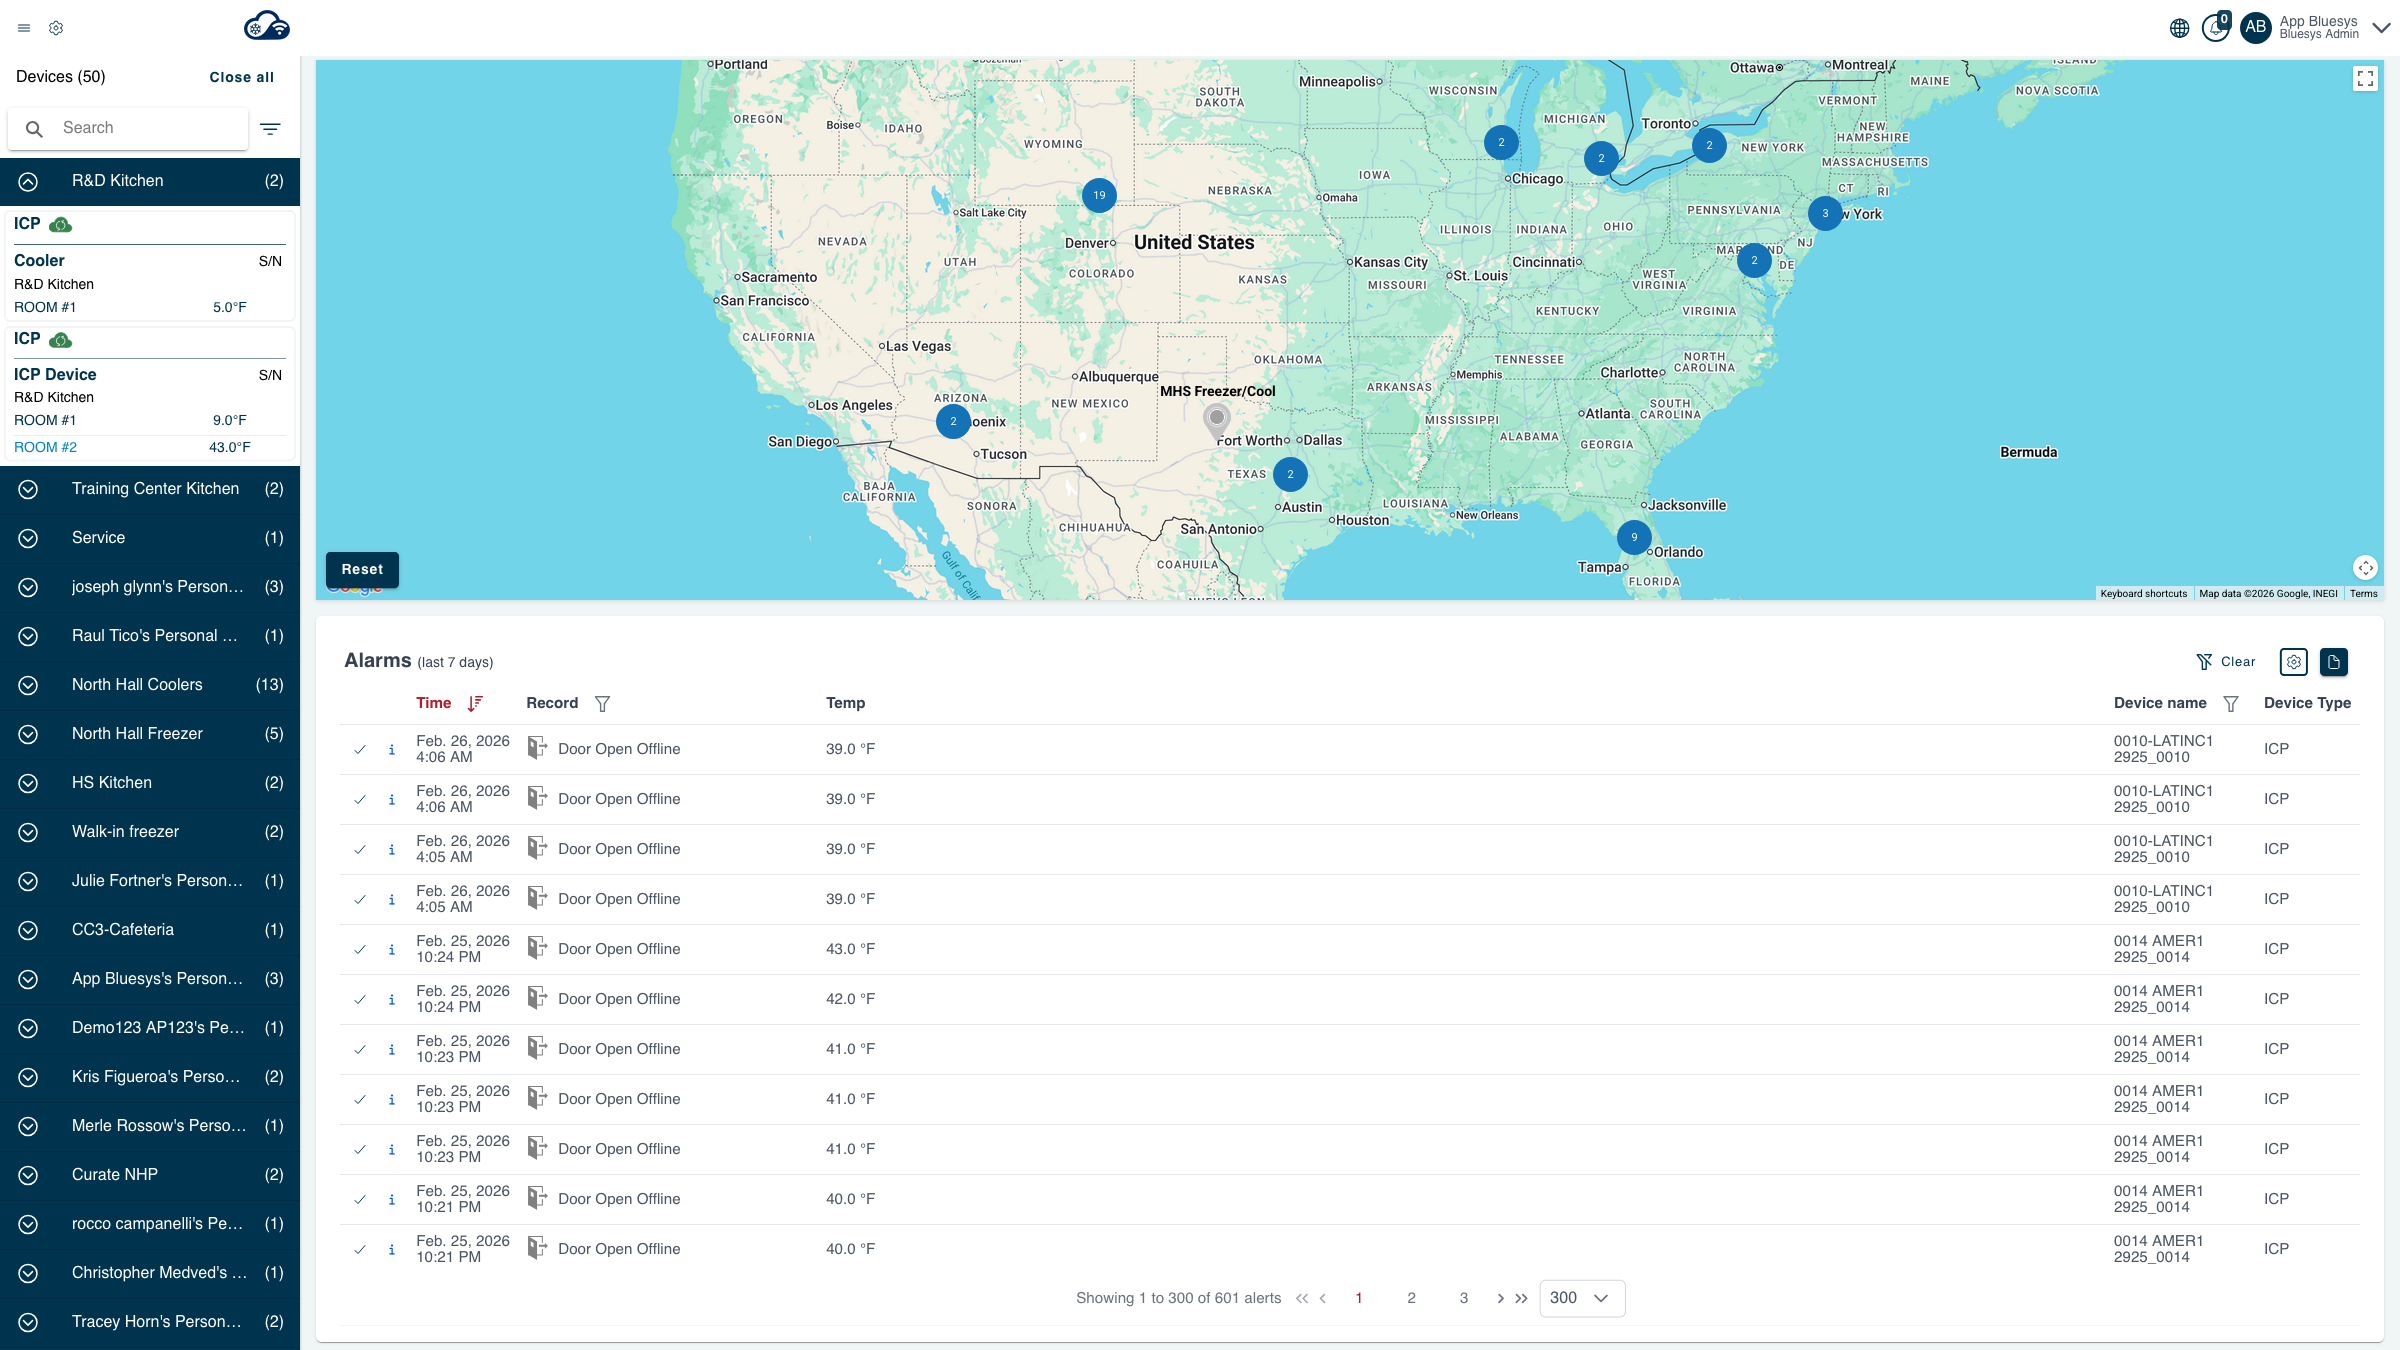Open the language globe selector
2400x1350 pixels.
[x=2181, y=28]
